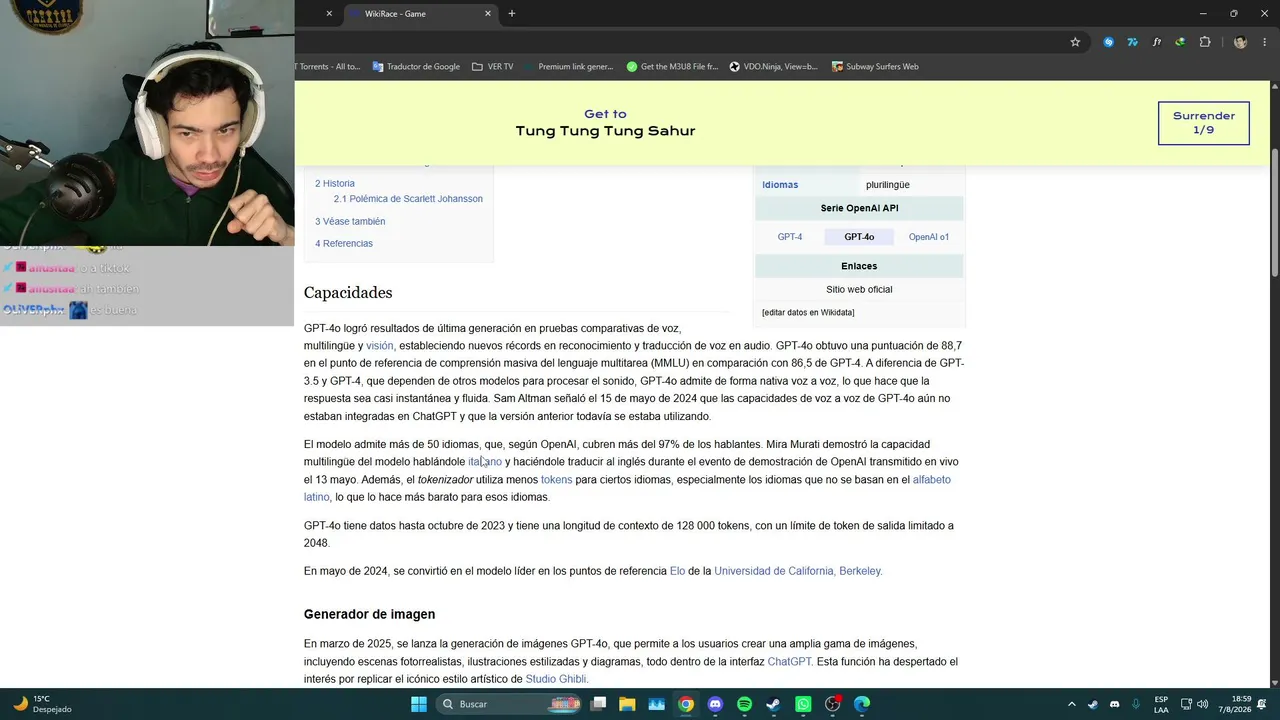Open the Premium link generator bookmark
Screen dimensions: 1280x720
coord(568,67)
